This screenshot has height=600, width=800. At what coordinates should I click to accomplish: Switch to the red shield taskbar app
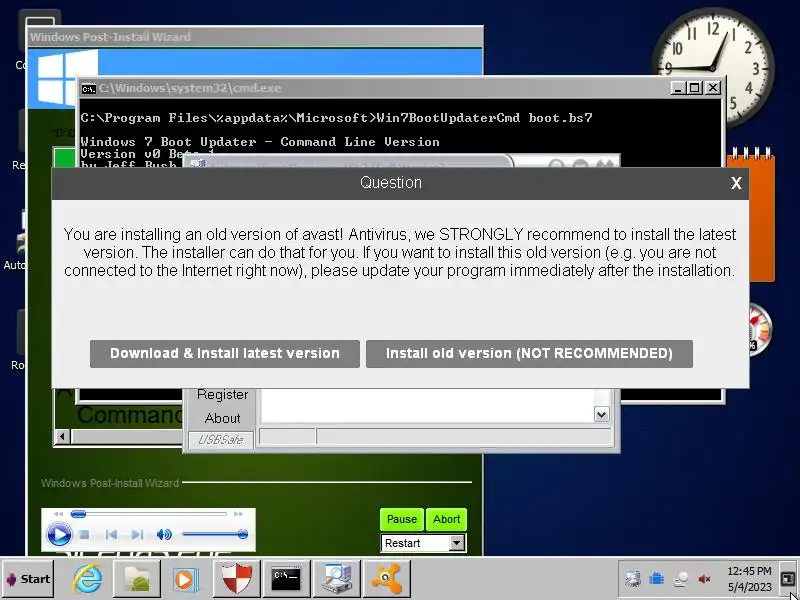click(236, 579)
